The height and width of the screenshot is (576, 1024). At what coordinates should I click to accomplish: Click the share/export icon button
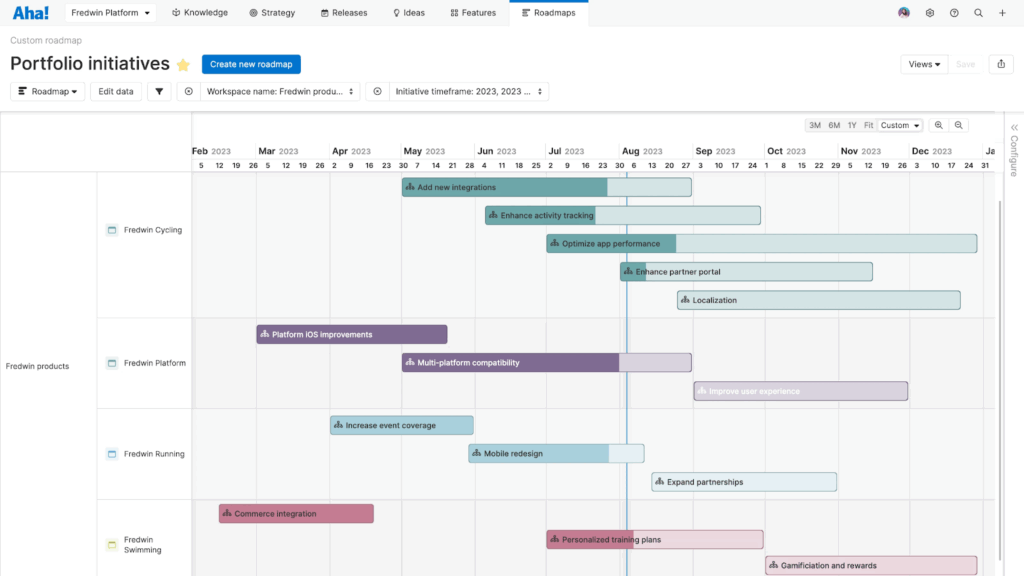pos(1001,64)
